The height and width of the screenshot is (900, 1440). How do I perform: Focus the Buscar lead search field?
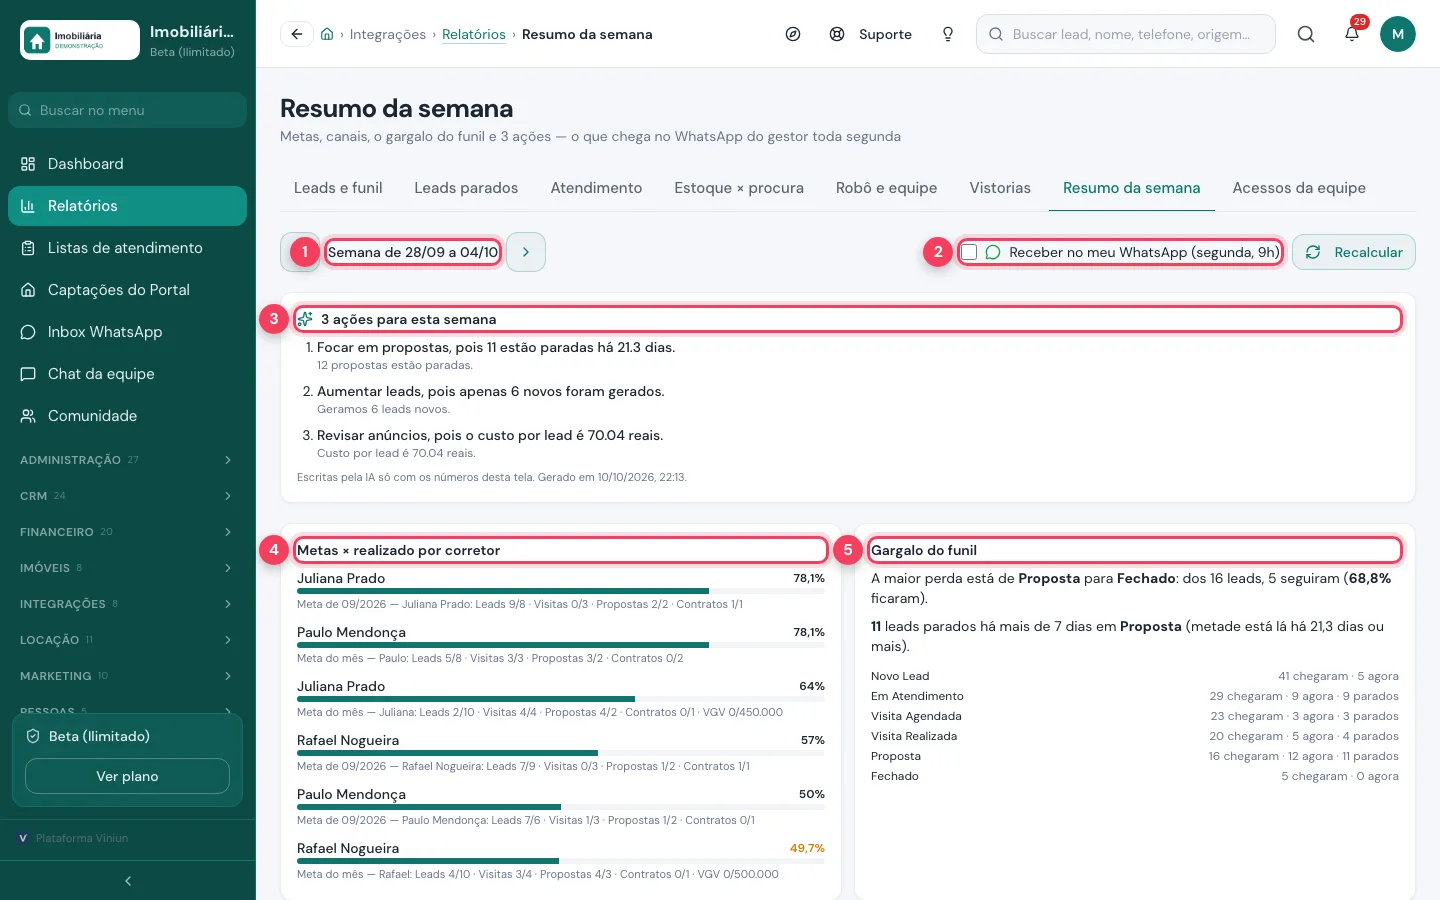pyautogui.click(x=1126, y=34)
